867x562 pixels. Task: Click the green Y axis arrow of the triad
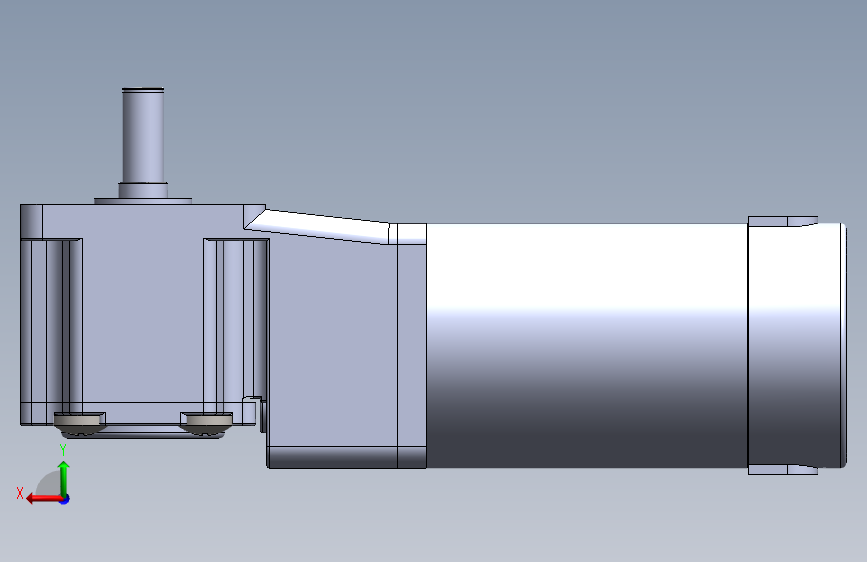[x=64, y=478]
